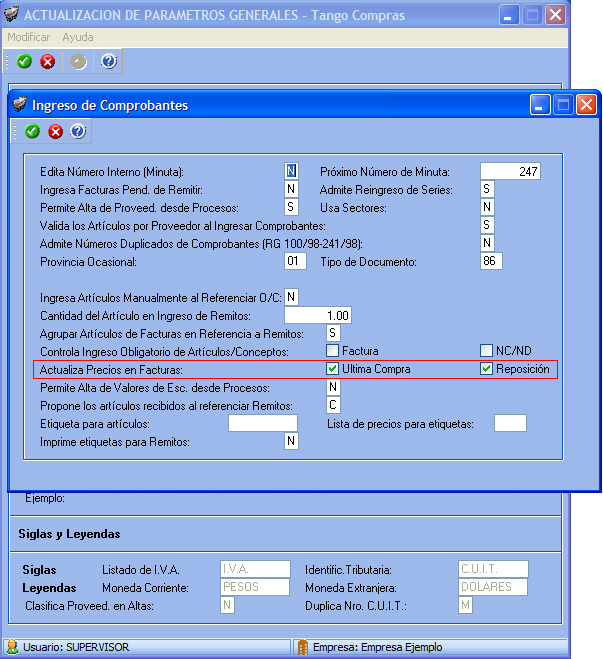Close the Tango Compras main window
The width and height of the screenshot is (603, 659).
coord(556,15)
